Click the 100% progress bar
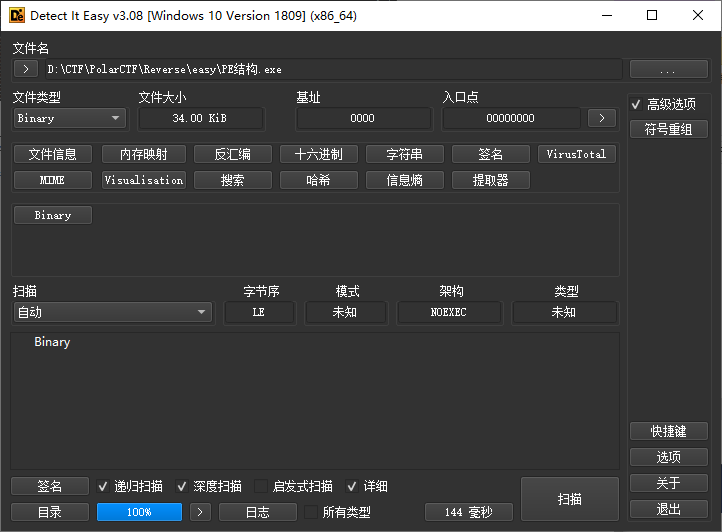 140,512
